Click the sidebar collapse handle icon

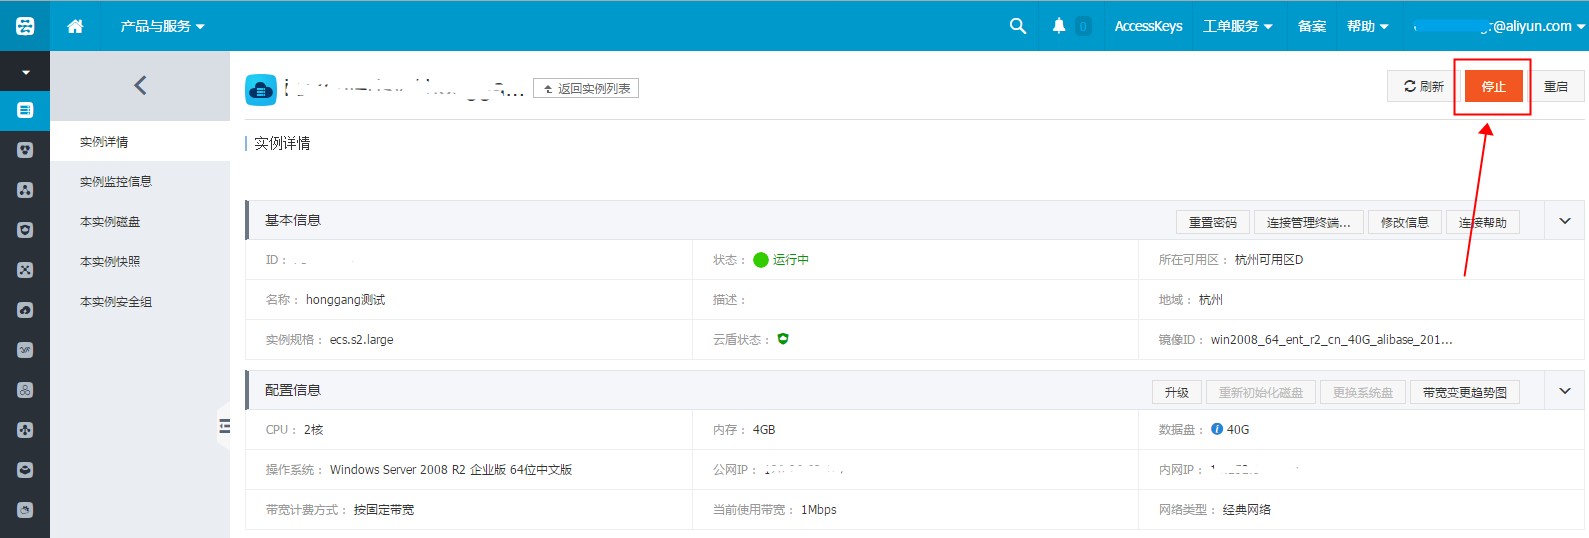(x=224, y=427)
